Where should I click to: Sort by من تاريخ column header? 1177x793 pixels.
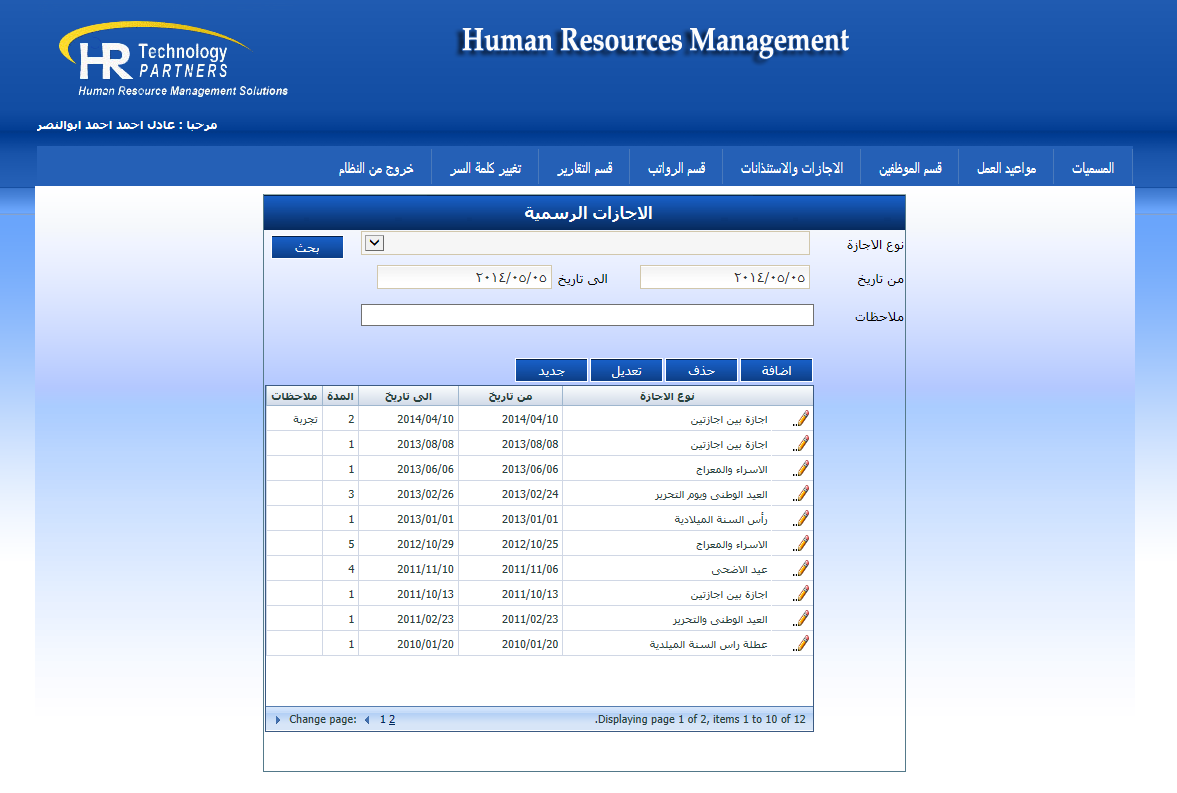click(x=510, y=396)
